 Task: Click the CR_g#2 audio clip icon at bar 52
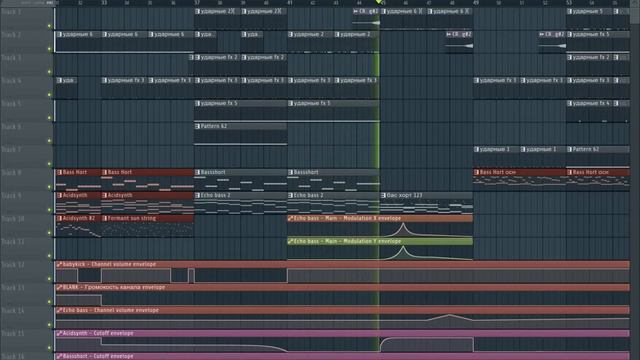pos(542,34)
